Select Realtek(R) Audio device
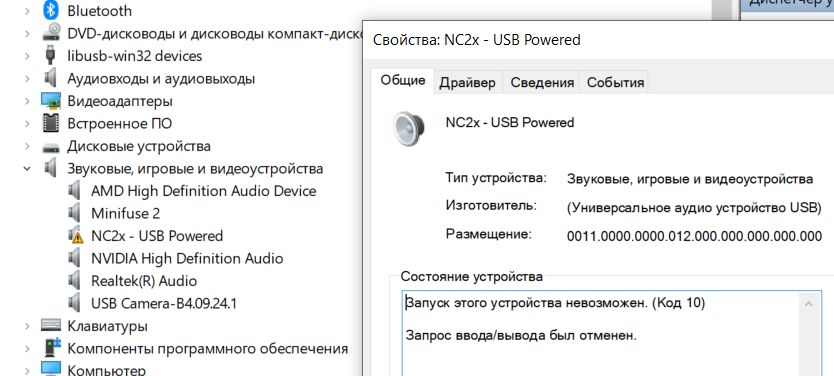Viewport: 834px width, 376px height. click(x=144, y=281)
